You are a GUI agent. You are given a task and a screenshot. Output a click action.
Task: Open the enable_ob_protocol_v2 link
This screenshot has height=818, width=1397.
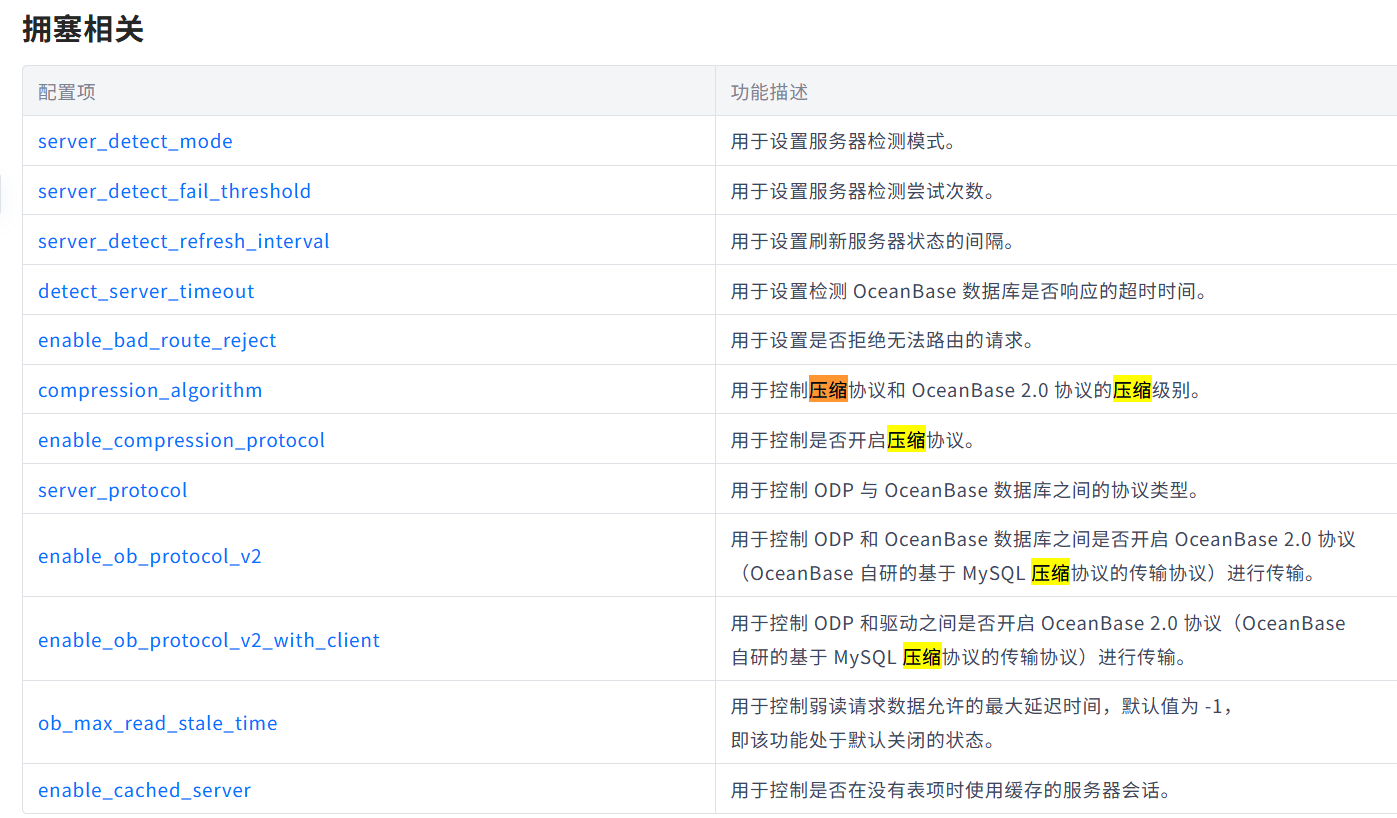[149, 556]
